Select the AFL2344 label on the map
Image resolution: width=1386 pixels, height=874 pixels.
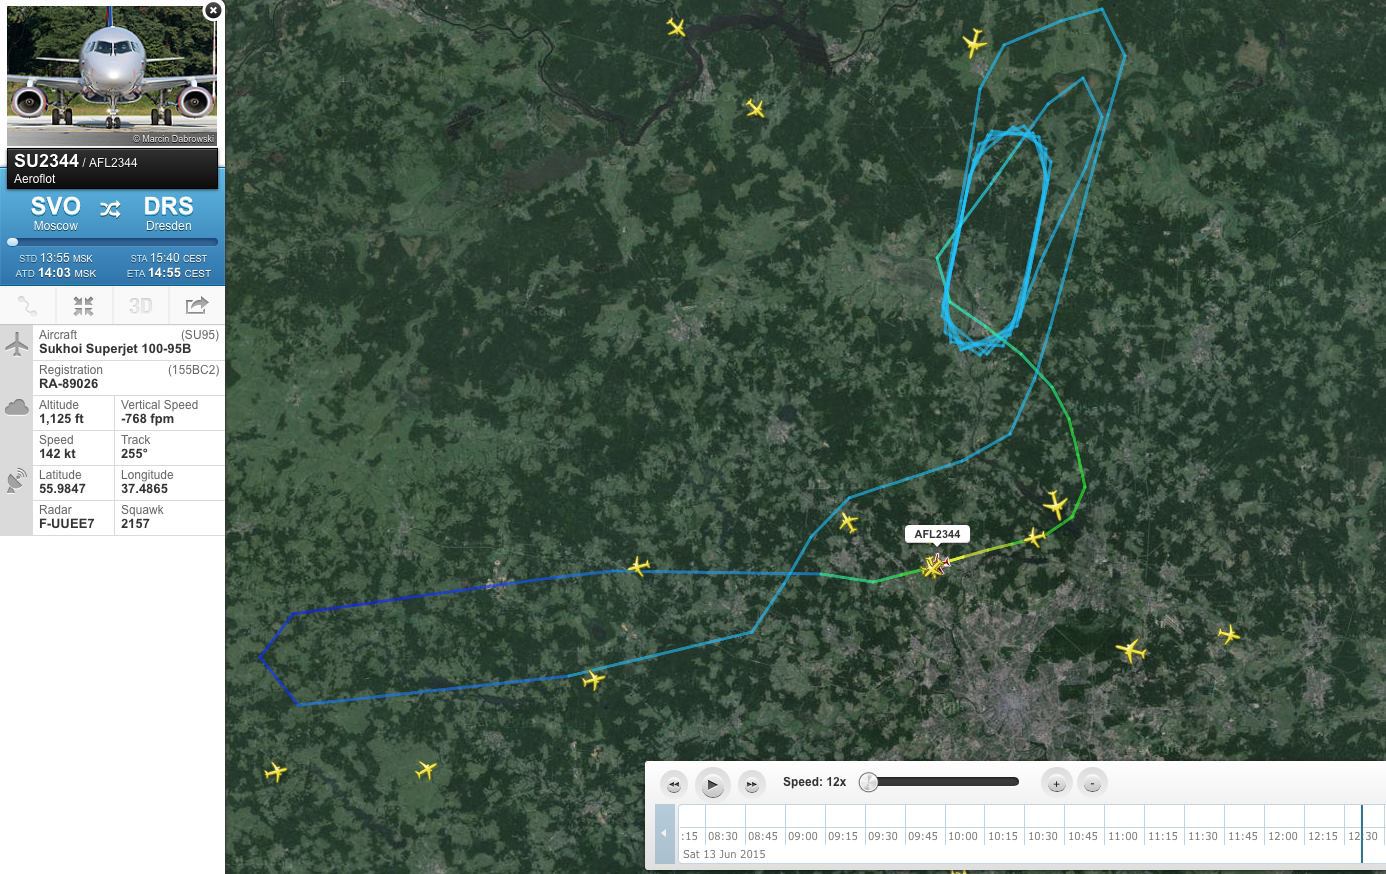[937, 534]
